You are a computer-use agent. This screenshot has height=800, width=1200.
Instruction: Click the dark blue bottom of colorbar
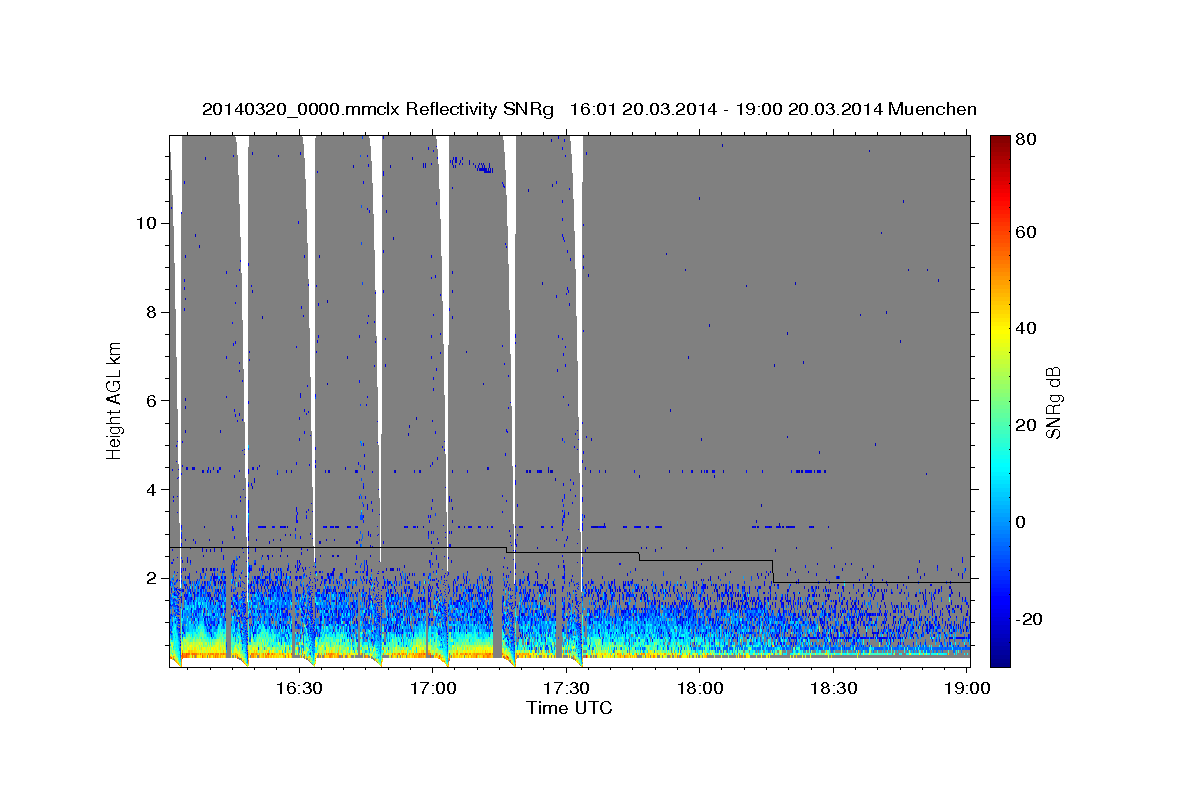click(1000, 658)
